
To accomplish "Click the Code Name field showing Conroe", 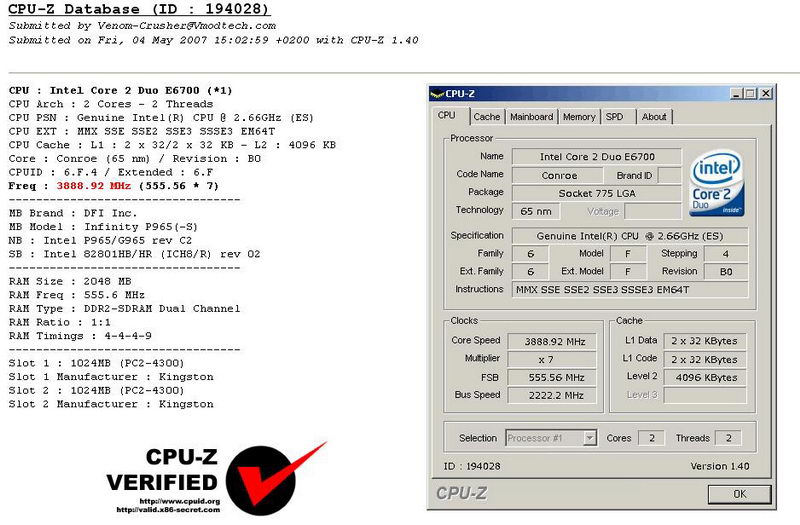I will pyautogui.click(x=558, y=176).
